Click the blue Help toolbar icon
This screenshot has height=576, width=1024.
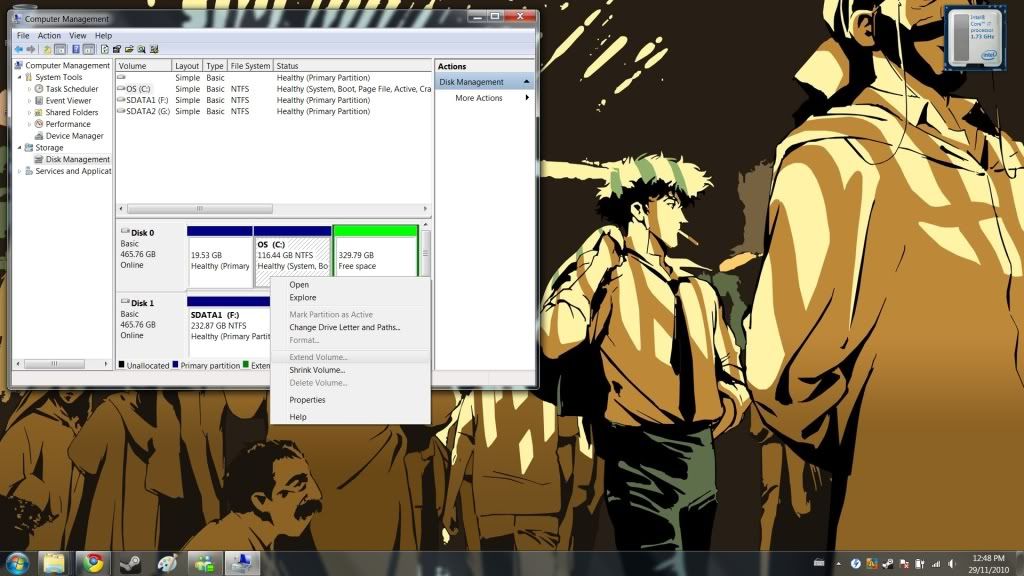[x=76, y=50]
